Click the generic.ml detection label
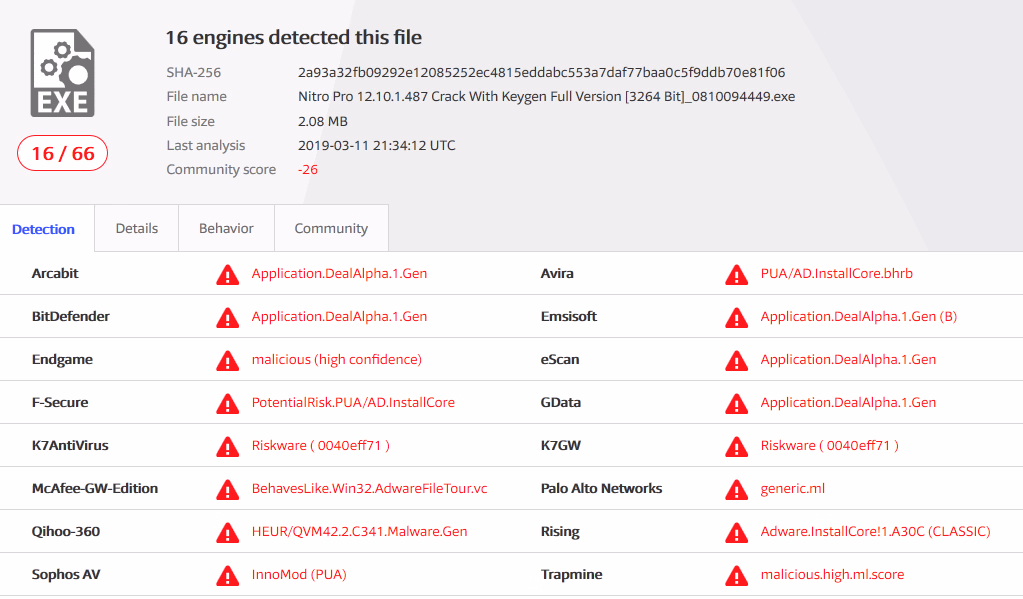 click(793, 489)
